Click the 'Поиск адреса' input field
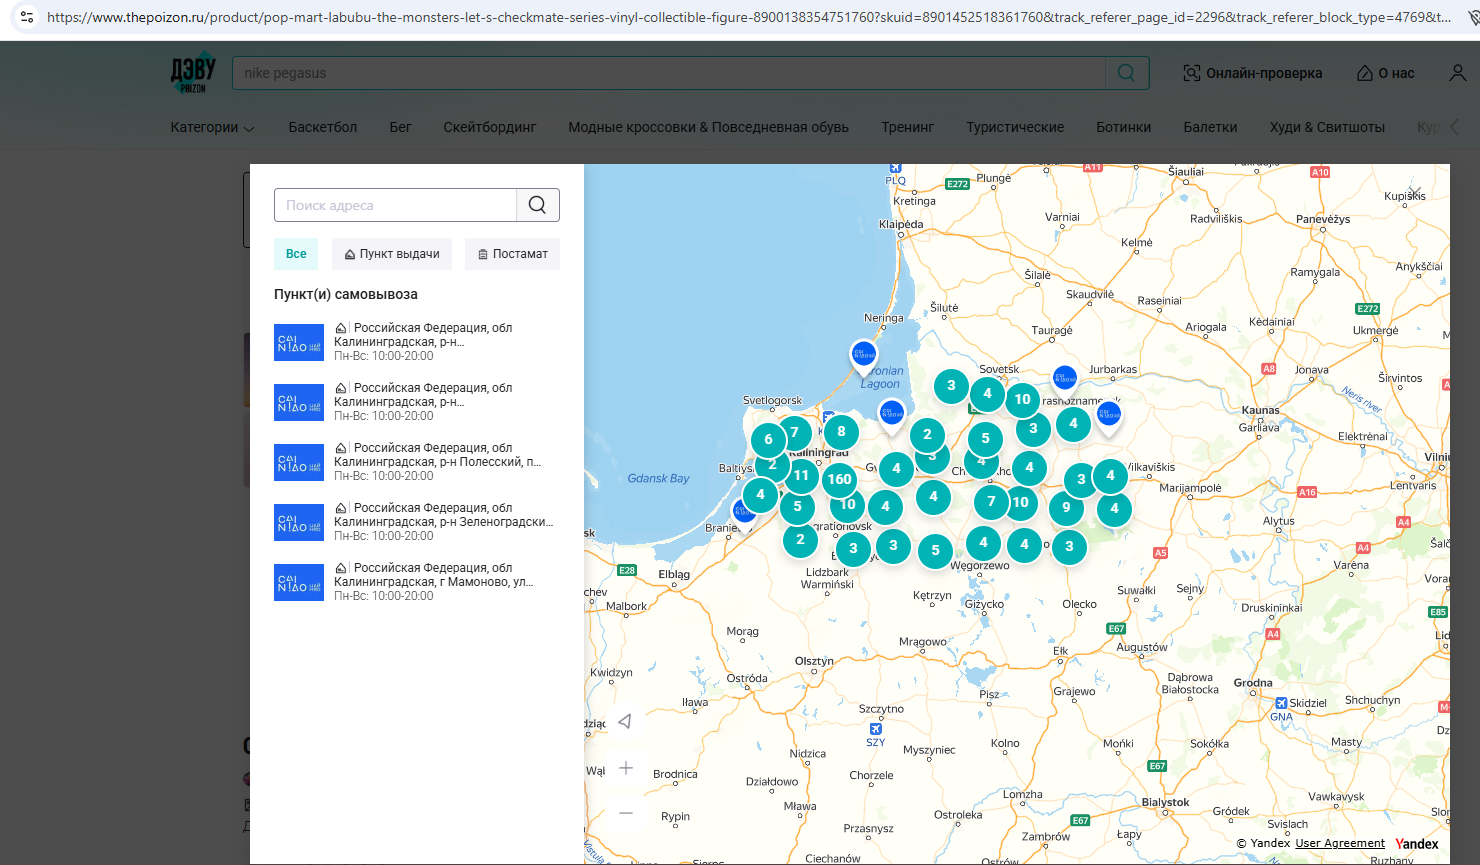Image resolution: width=1480 pixels, height=865 pixels. [395, 205]
